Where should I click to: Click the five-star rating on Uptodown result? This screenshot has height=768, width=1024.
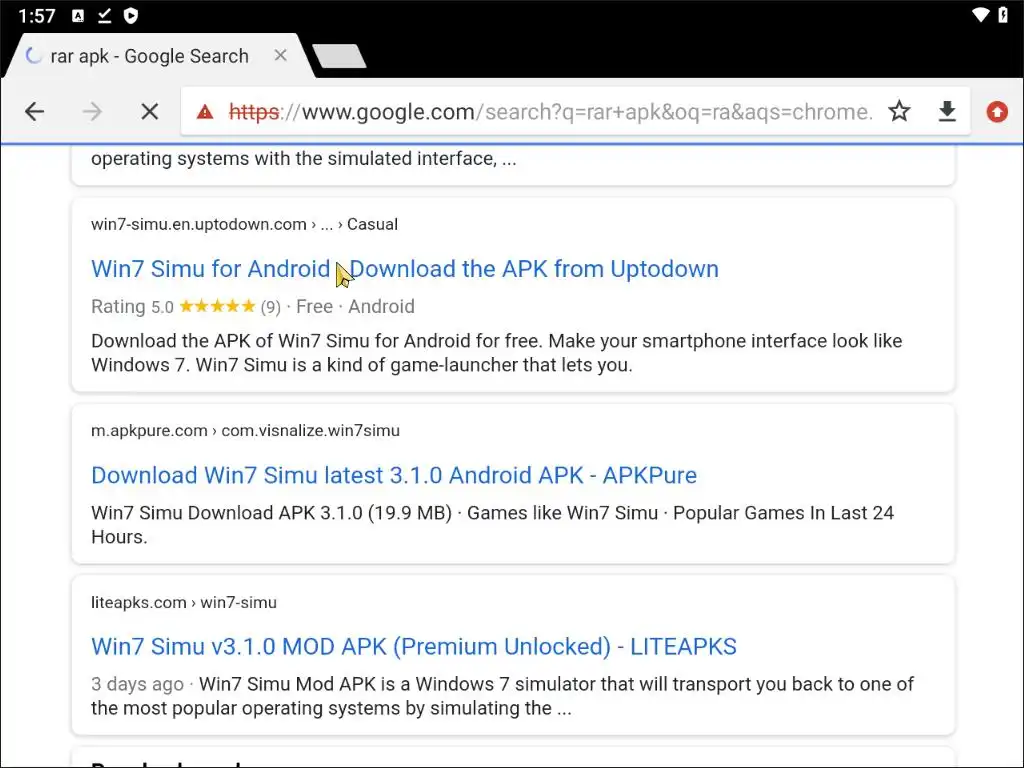tap(217, 306)
